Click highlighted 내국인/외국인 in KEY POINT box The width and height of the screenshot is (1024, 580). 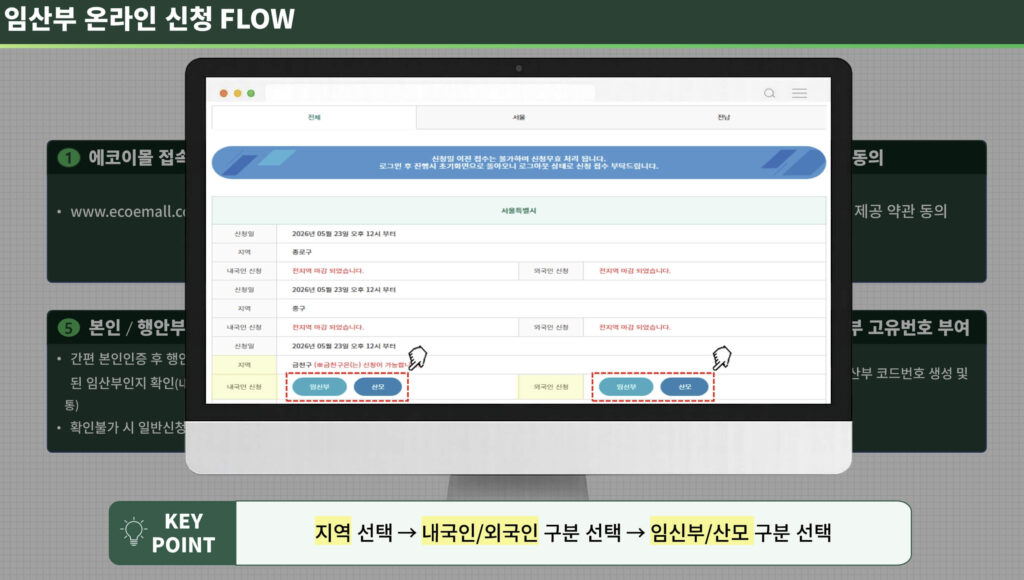480,532
